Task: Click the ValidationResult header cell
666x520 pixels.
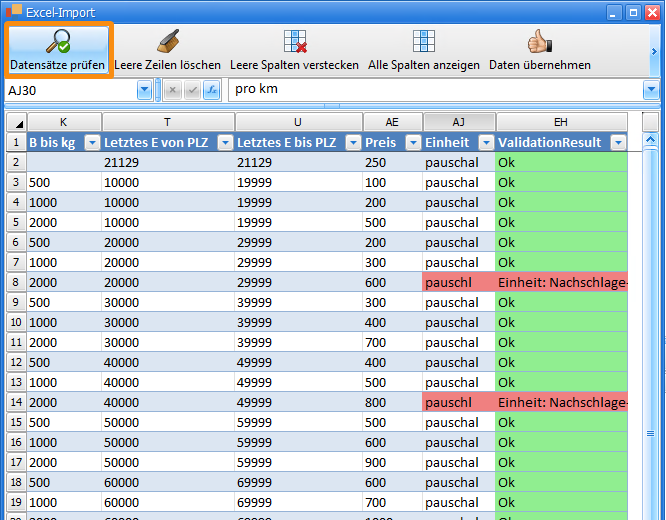Action: [x=562, y=143]
